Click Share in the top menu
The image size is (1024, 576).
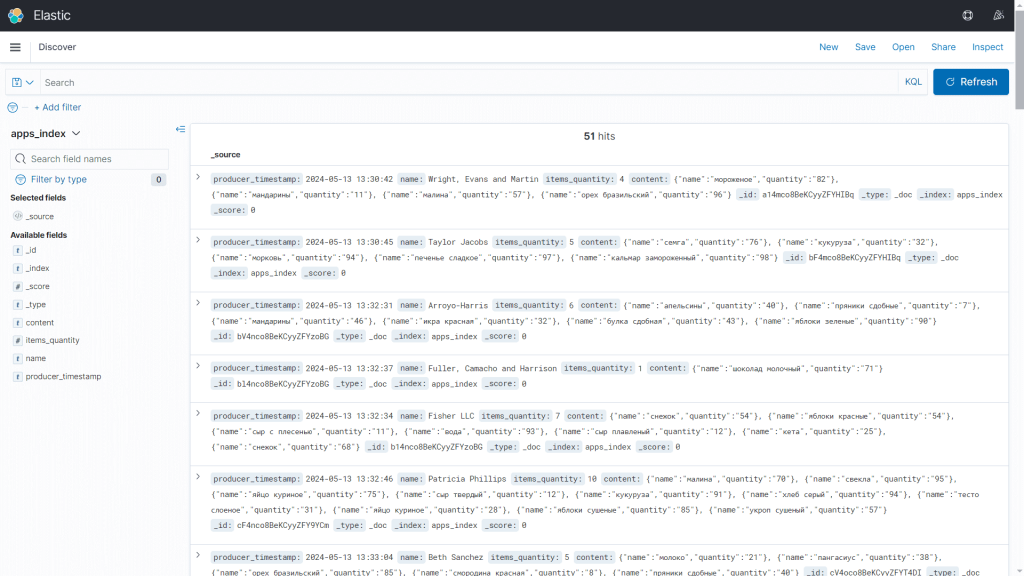pyautogui.click(x=943, y=47)
